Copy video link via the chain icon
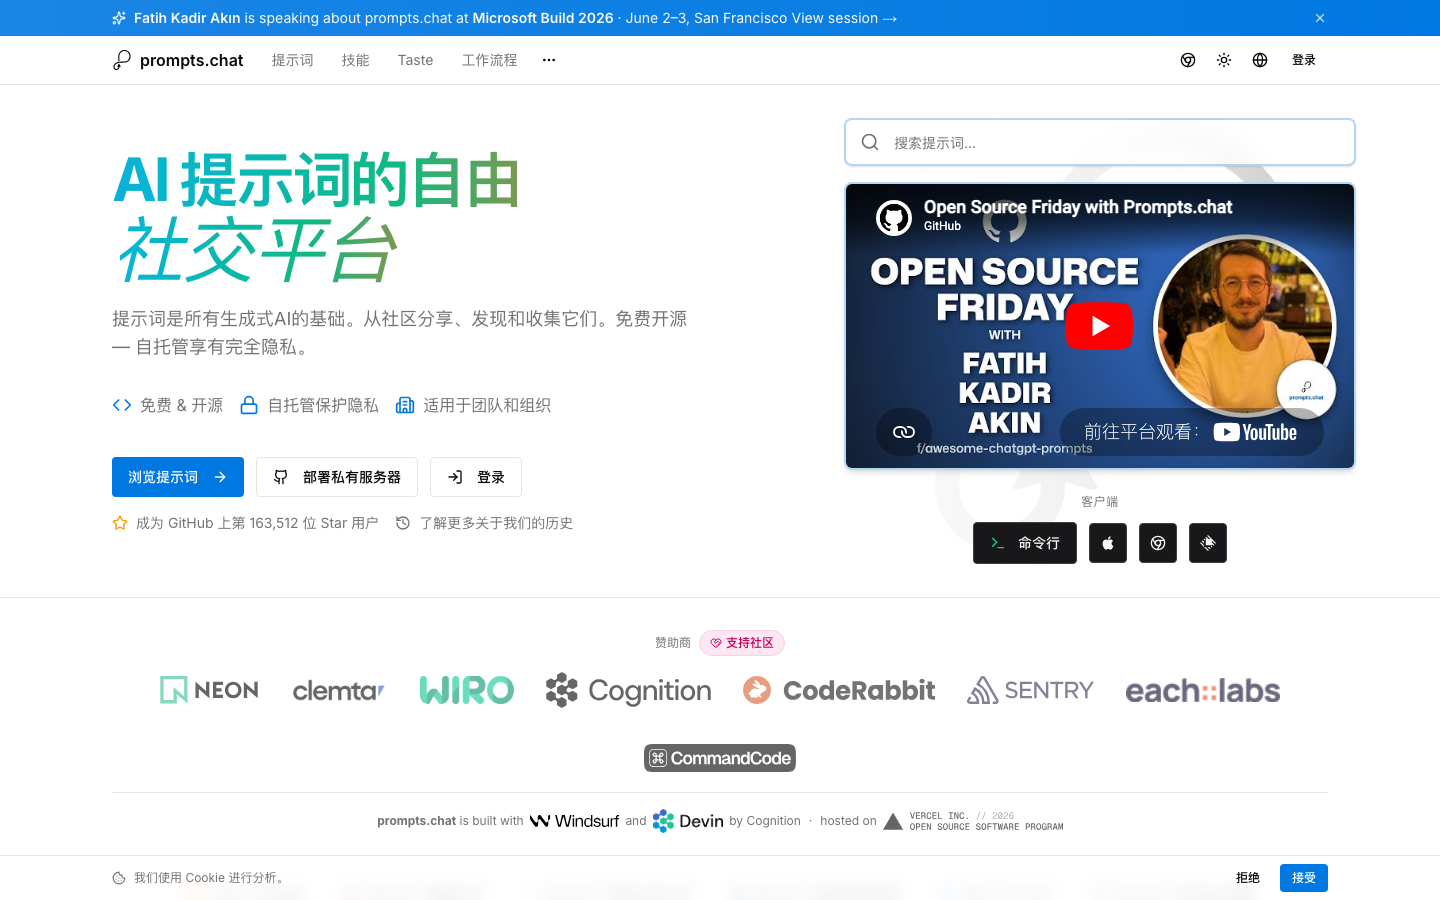 [x=904, y=432]
